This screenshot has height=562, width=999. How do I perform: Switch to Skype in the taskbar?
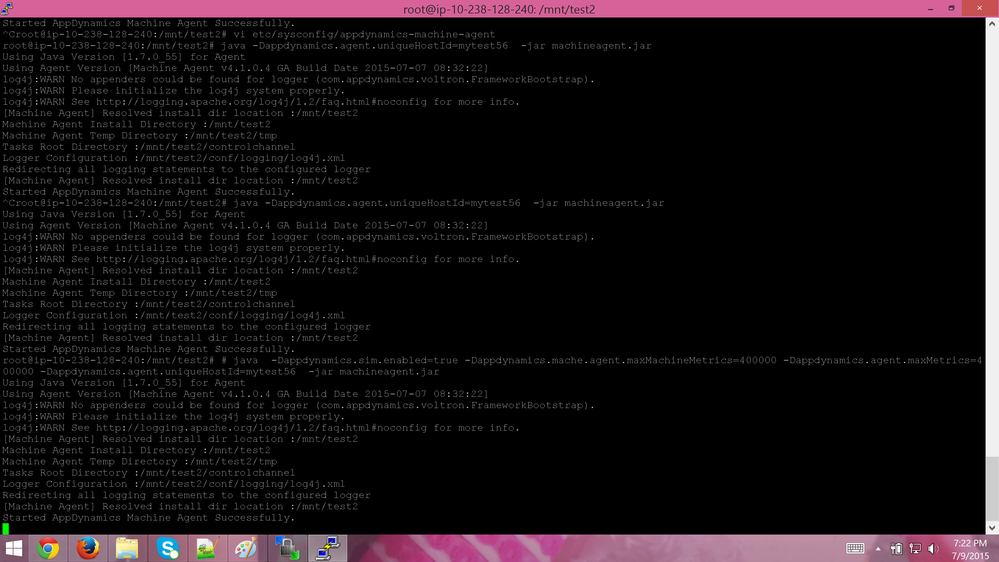tap(167, 548)
